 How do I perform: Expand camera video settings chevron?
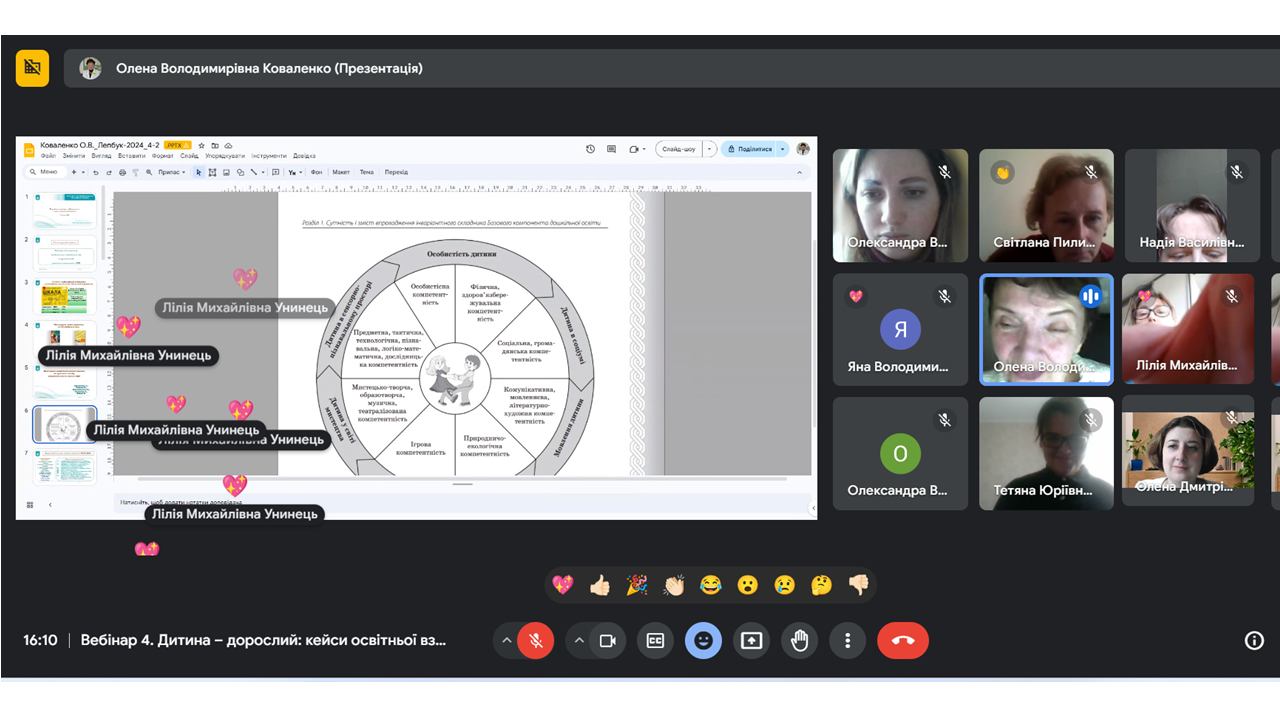click(578, 641)
